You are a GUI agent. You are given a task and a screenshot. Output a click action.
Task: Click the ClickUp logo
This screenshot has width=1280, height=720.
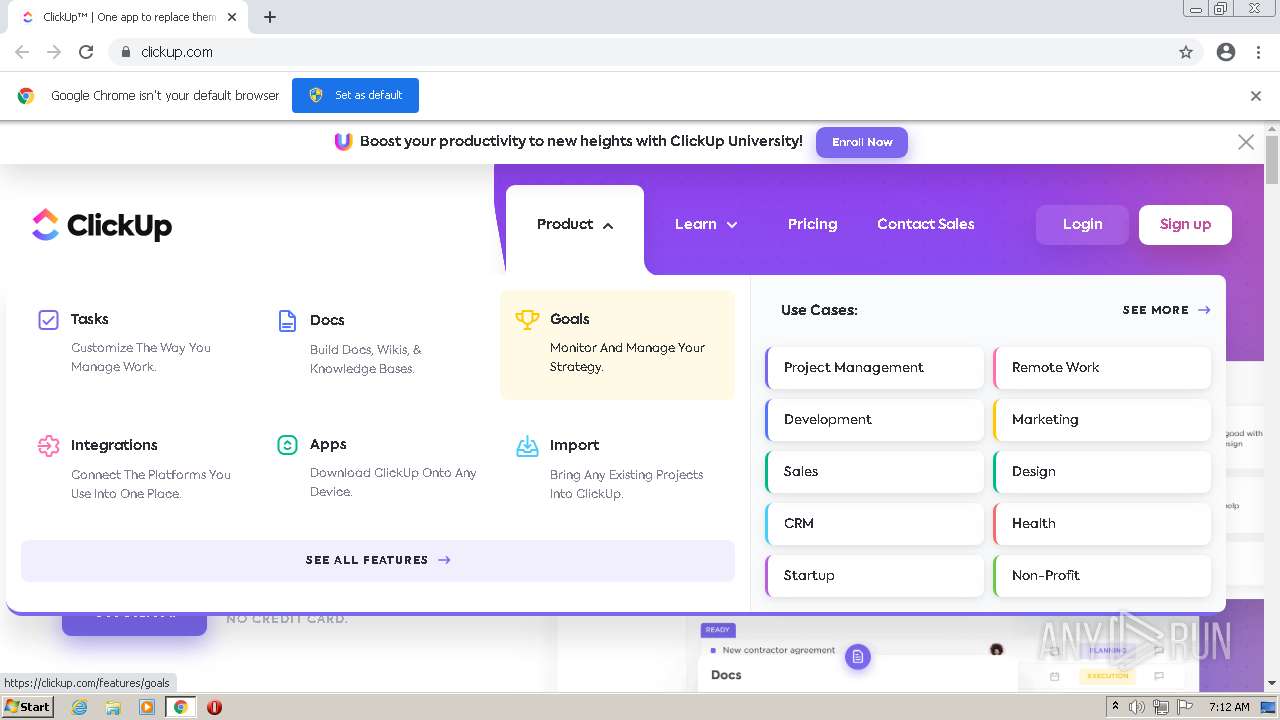pyautogui.click(x=102, y=225)
